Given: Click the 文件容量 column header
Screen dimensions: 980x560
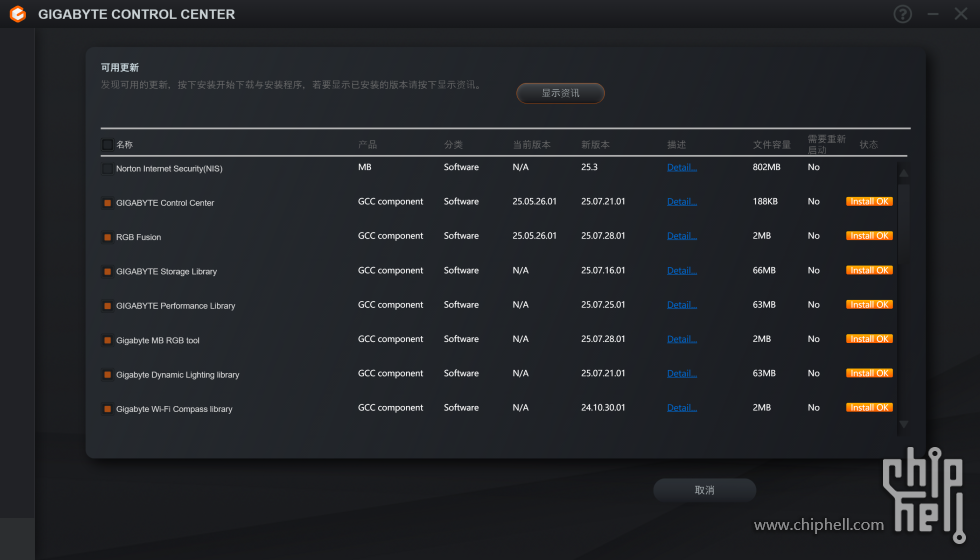Looking at the screenshot, I should 772,144.
